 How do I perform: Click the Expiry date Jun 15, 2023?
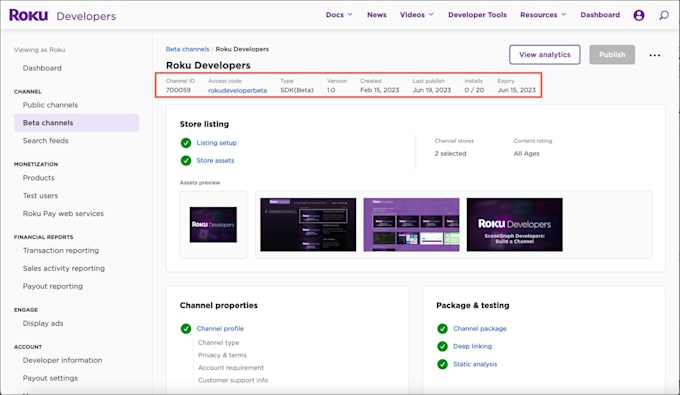pyautogui.click(x=517, y=90)
